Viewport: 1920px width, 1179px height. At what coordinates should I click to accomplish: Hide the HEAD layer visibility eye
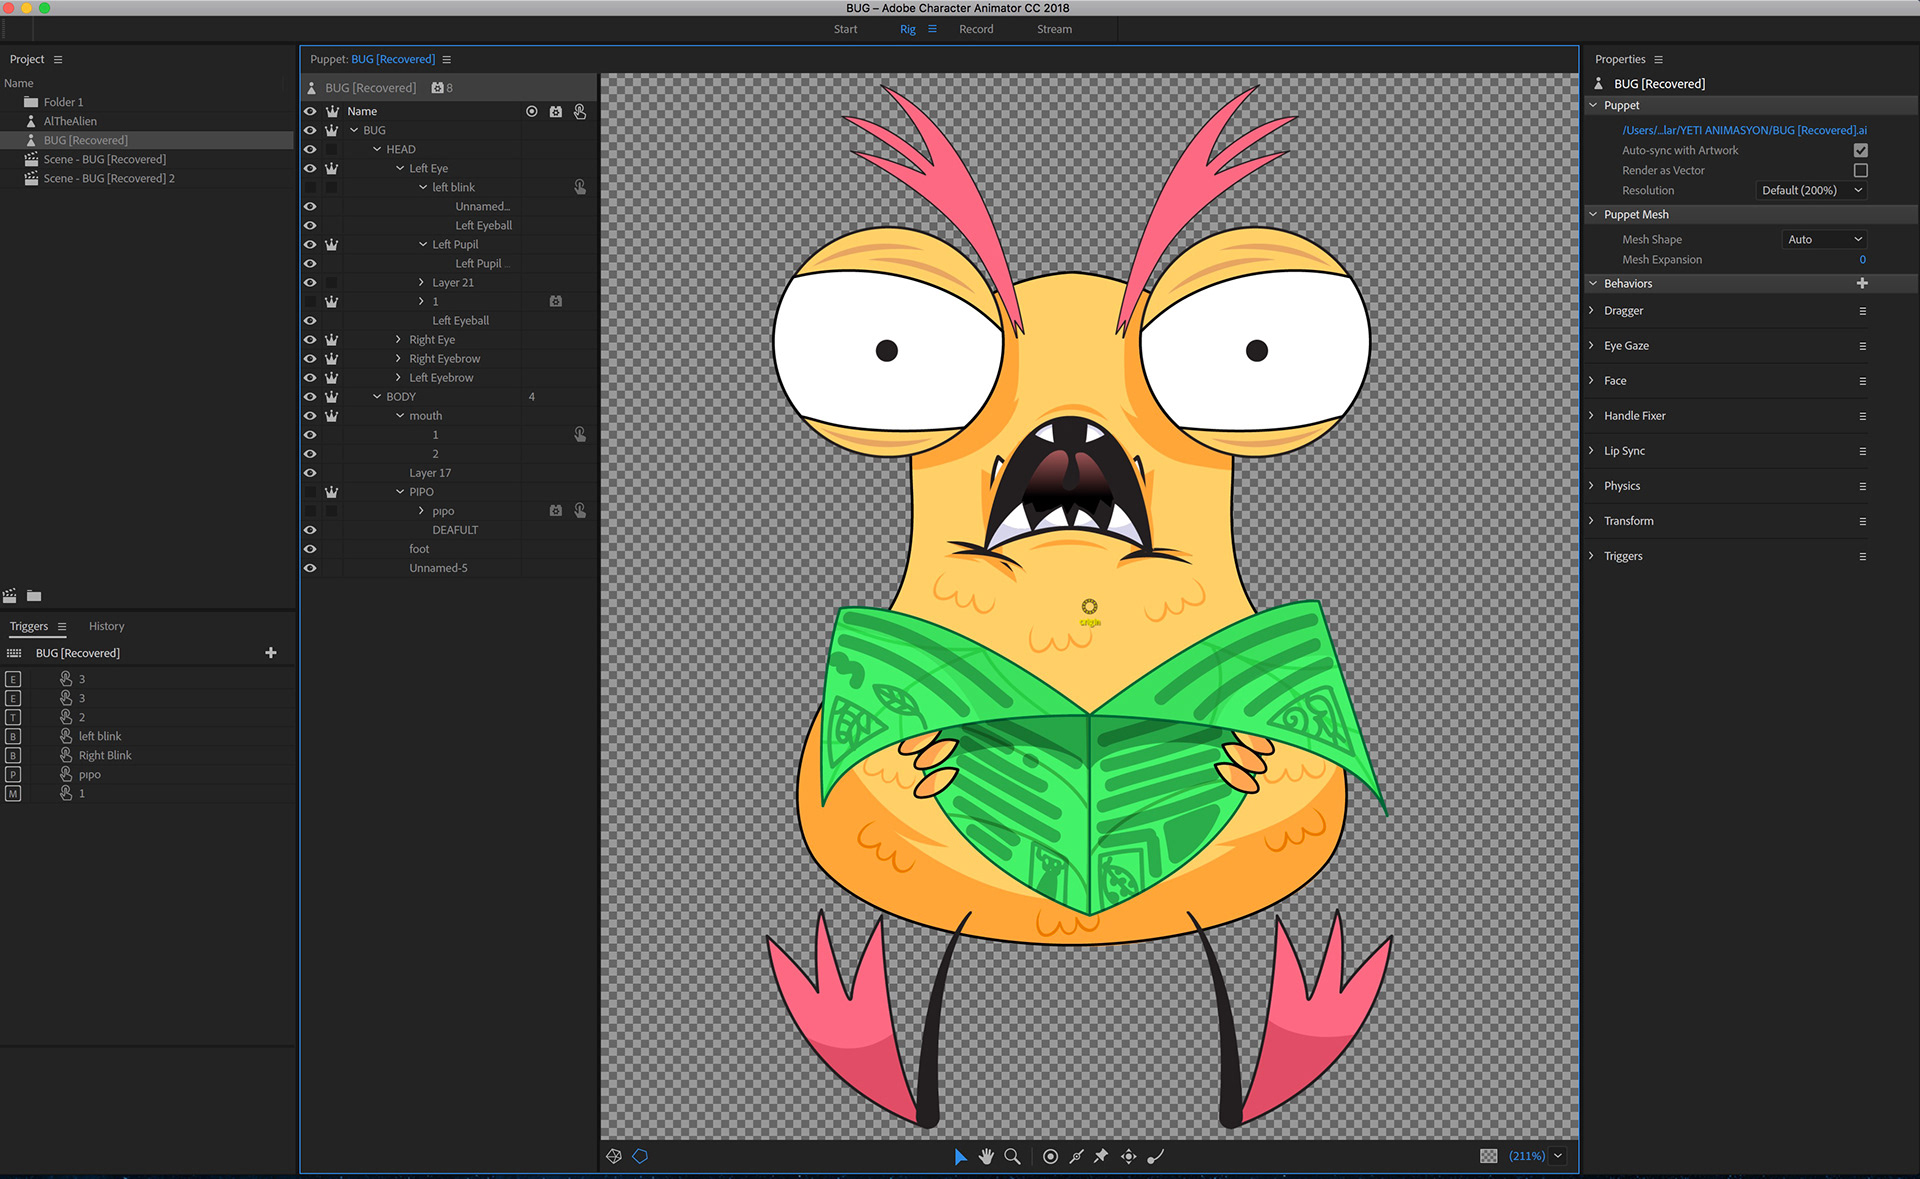[310, 149]
